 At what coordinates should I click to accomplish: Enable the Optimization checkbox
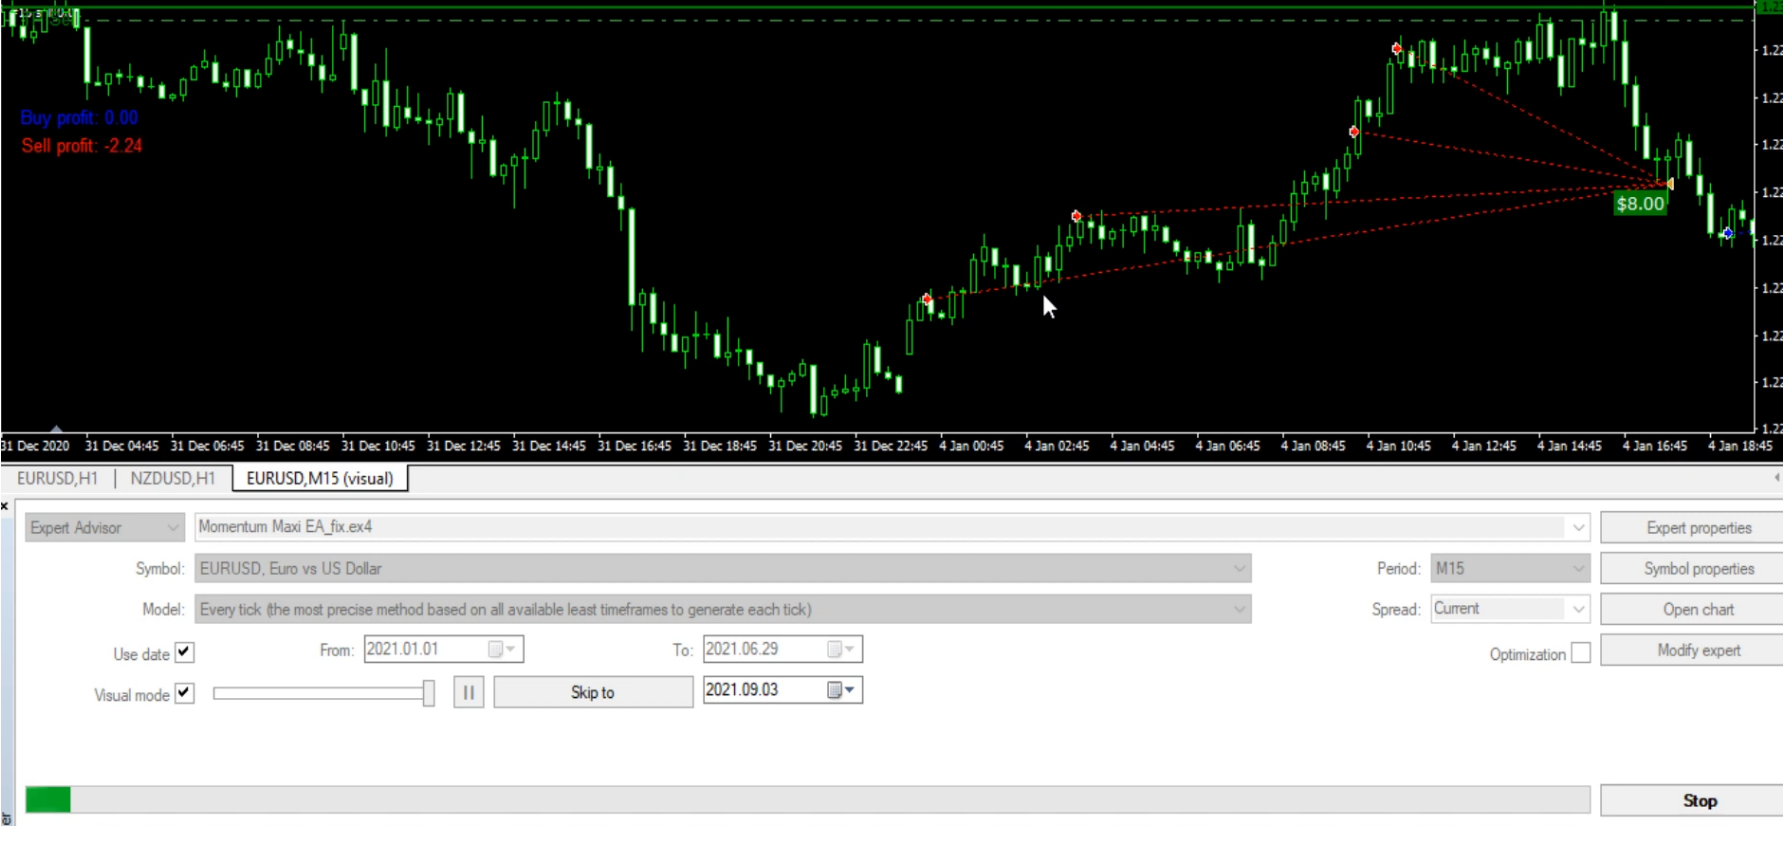[x=1580, y=654]
